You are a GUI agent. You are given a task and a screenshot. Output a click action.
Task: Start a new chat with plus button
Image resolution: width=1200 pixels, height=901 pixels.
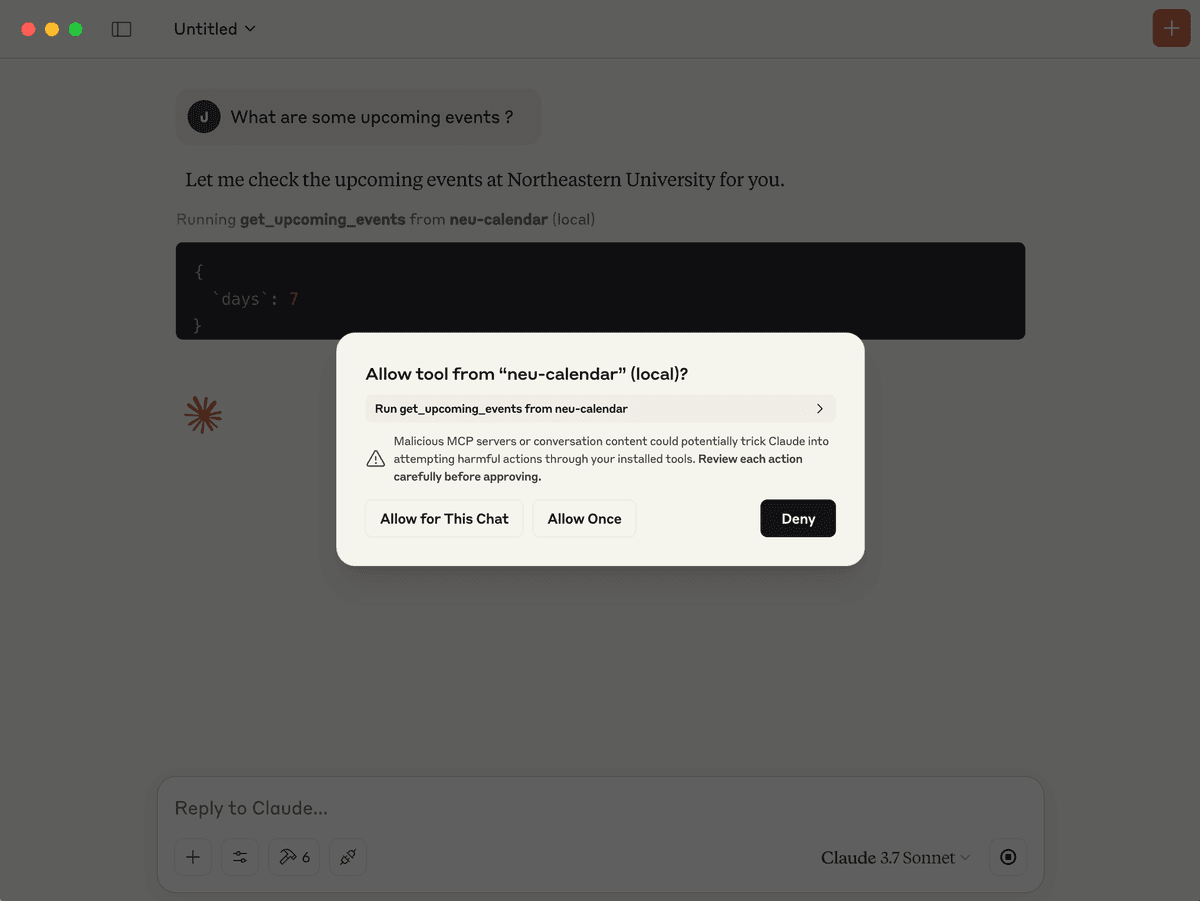[1171, 29]
